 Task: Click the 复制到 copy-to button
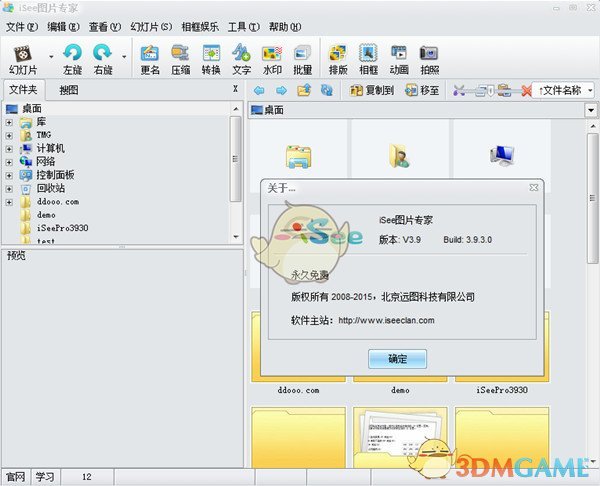coord(372,90)
